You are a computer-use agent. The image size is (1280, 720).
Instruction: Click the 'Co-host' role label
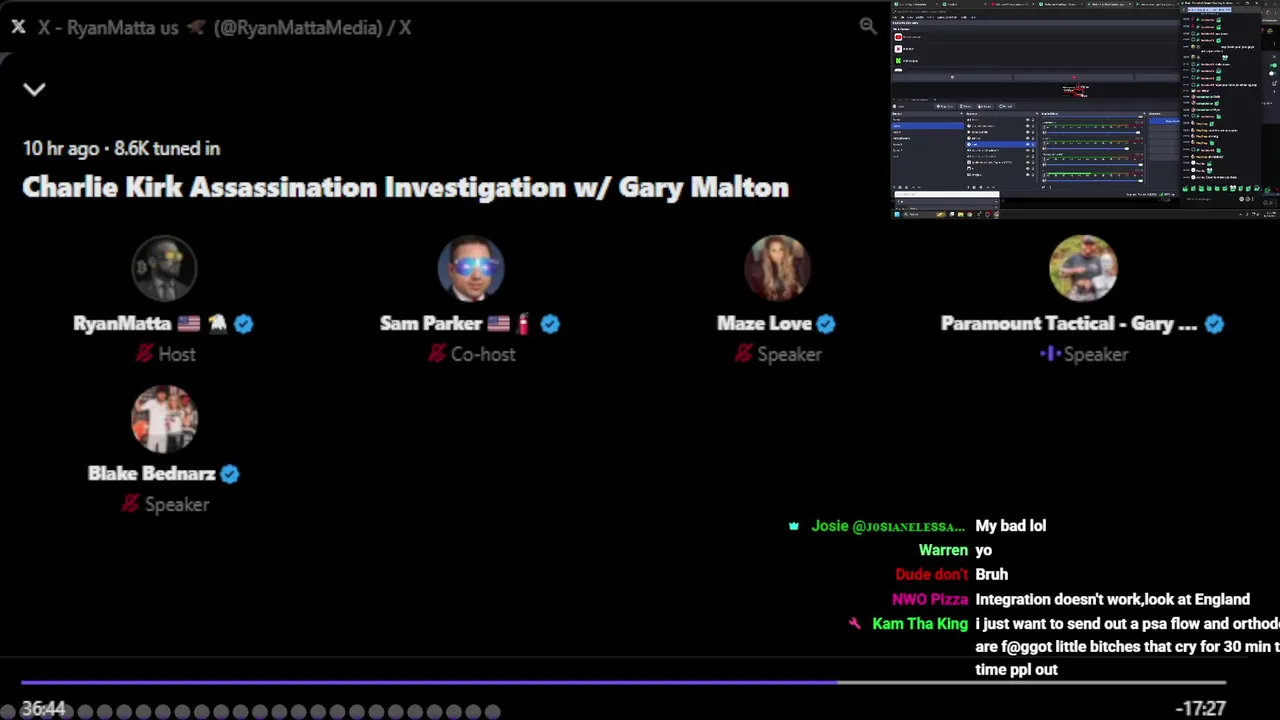483,354
